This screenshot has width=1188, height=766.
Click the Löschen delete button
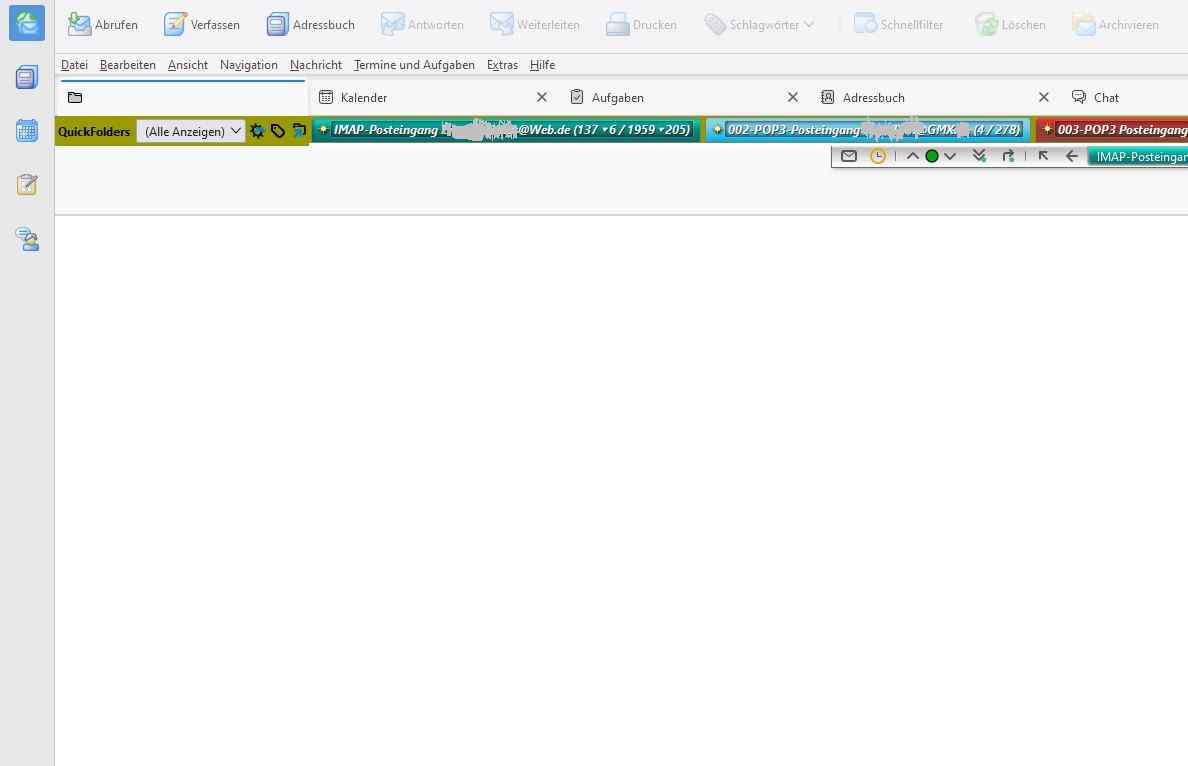pyautogui.click(x=1009, y=25)
